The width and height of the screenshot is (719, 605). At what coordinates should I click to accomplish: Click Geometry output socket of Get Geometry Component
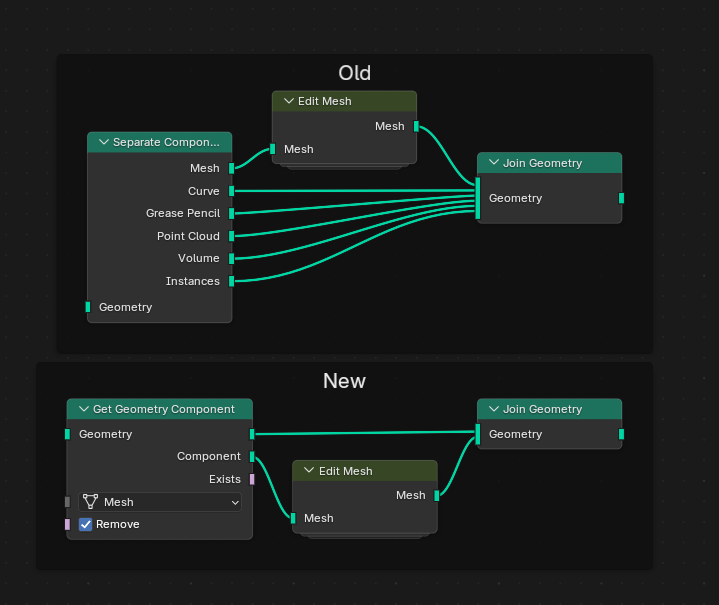coord(252,434)
